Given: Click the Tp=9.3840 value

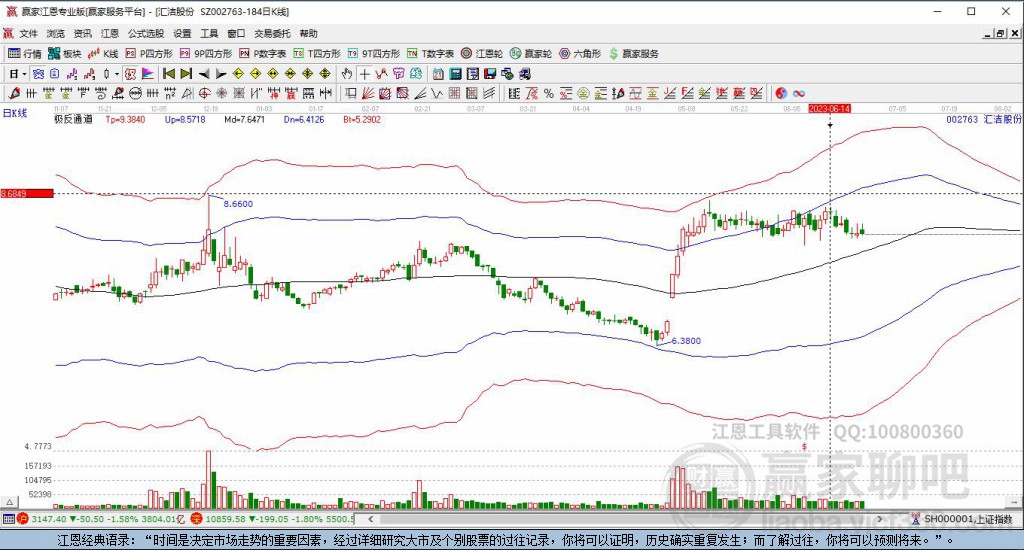Looking at the screenshot, I should 125,120.
